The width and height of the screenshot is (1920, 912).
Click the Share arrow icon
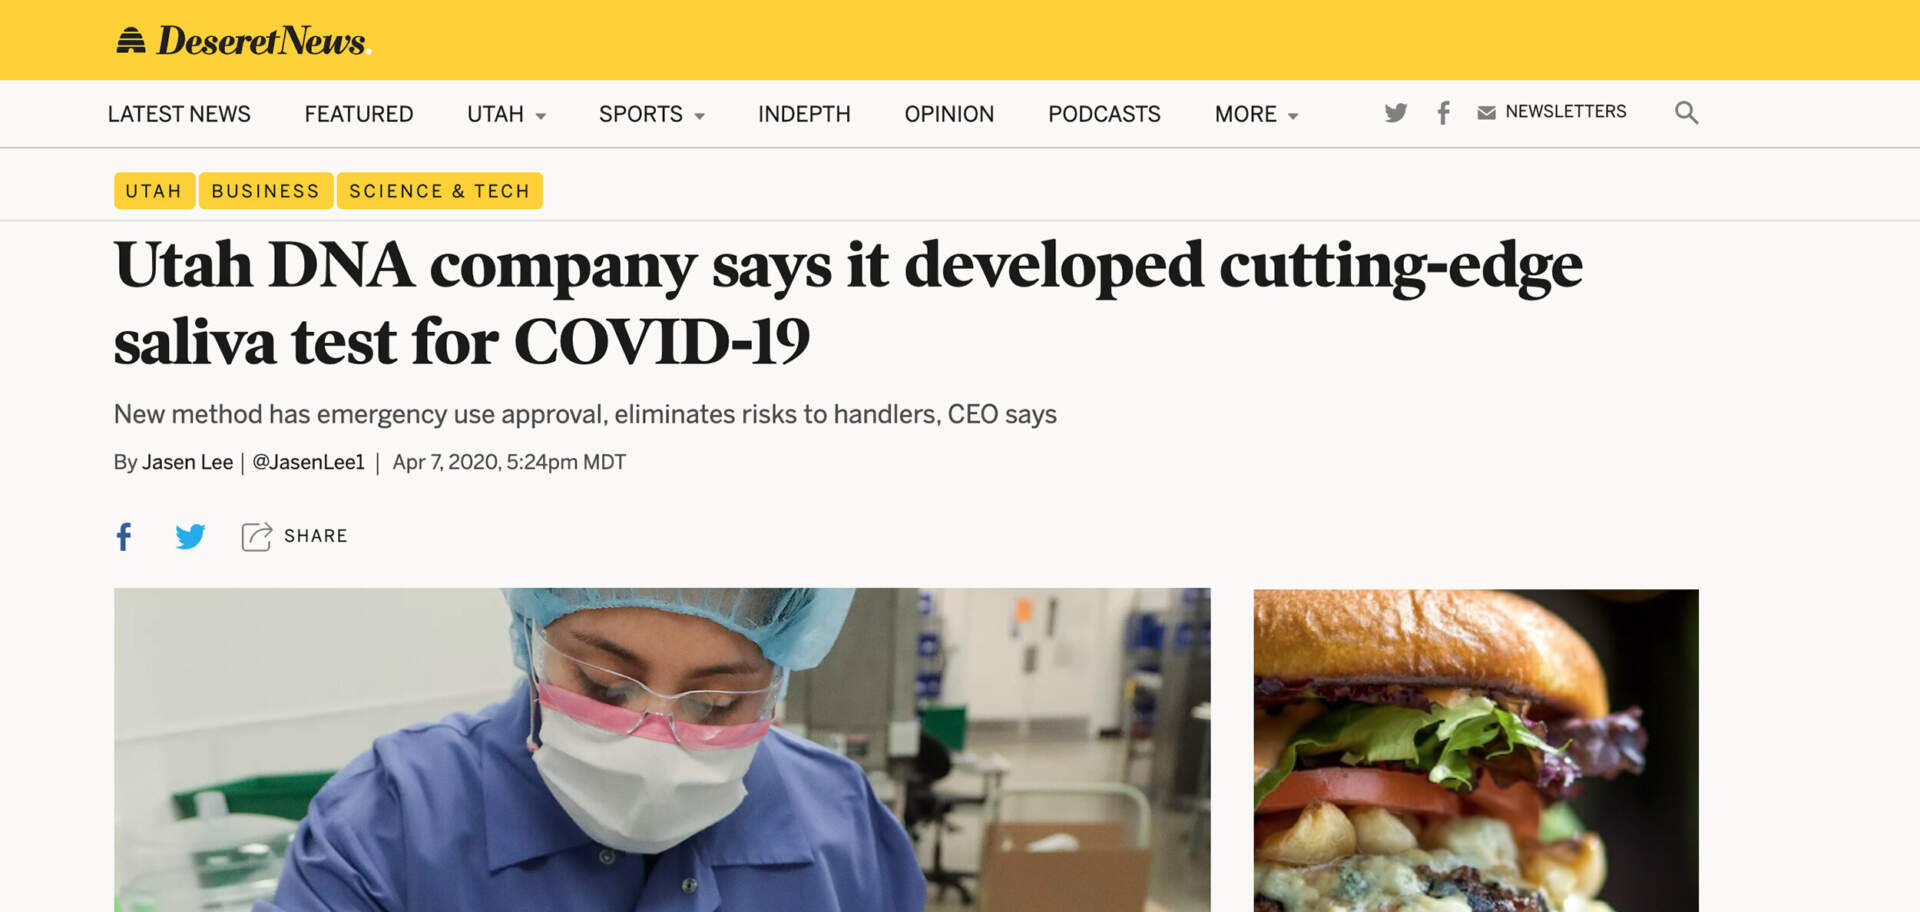pos(256,536)
